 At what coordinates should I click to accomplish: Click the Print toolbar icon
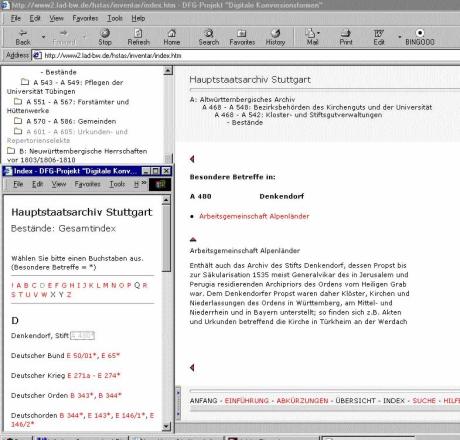[x=346, y=37]
